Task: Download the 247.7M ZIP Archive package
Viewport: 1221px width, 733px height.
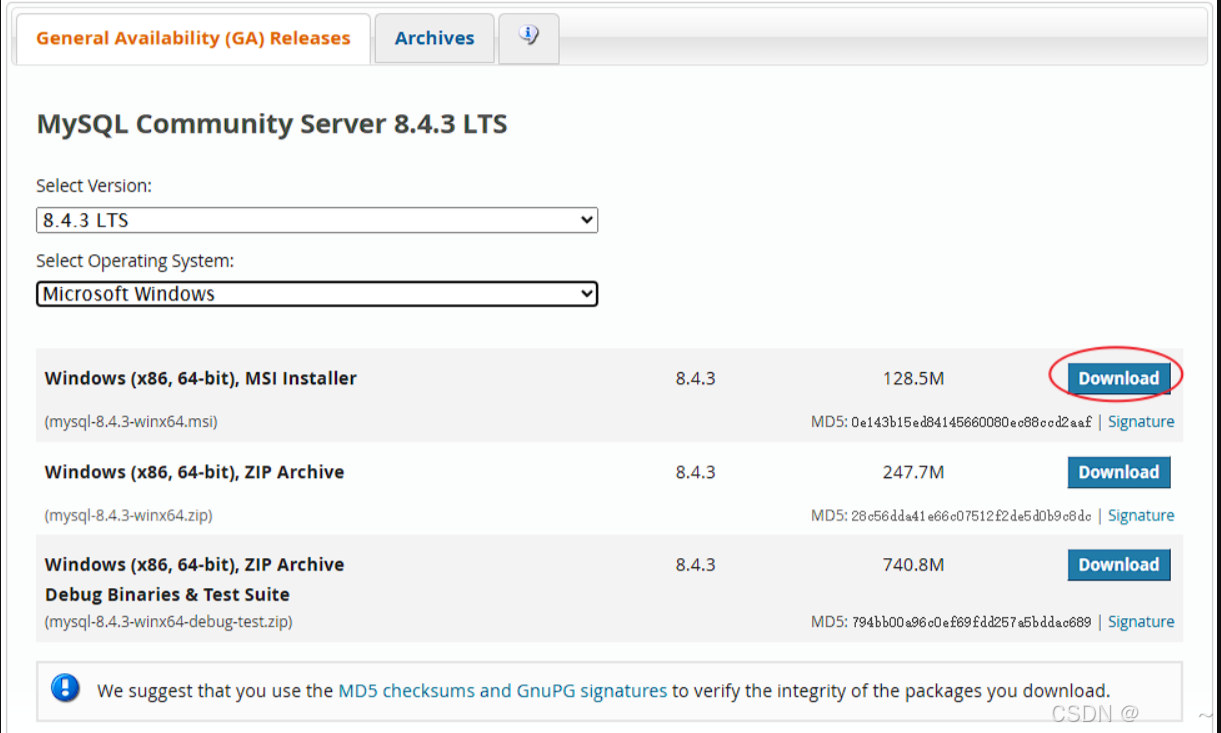Action: pyautogui.click(x=1118, y=472)
